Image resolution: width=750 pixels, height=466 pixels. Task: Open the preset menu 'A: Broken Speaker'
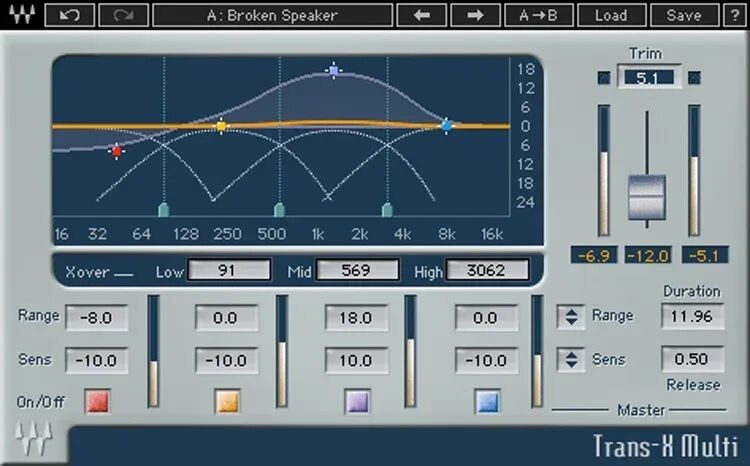tap(273, 15)
